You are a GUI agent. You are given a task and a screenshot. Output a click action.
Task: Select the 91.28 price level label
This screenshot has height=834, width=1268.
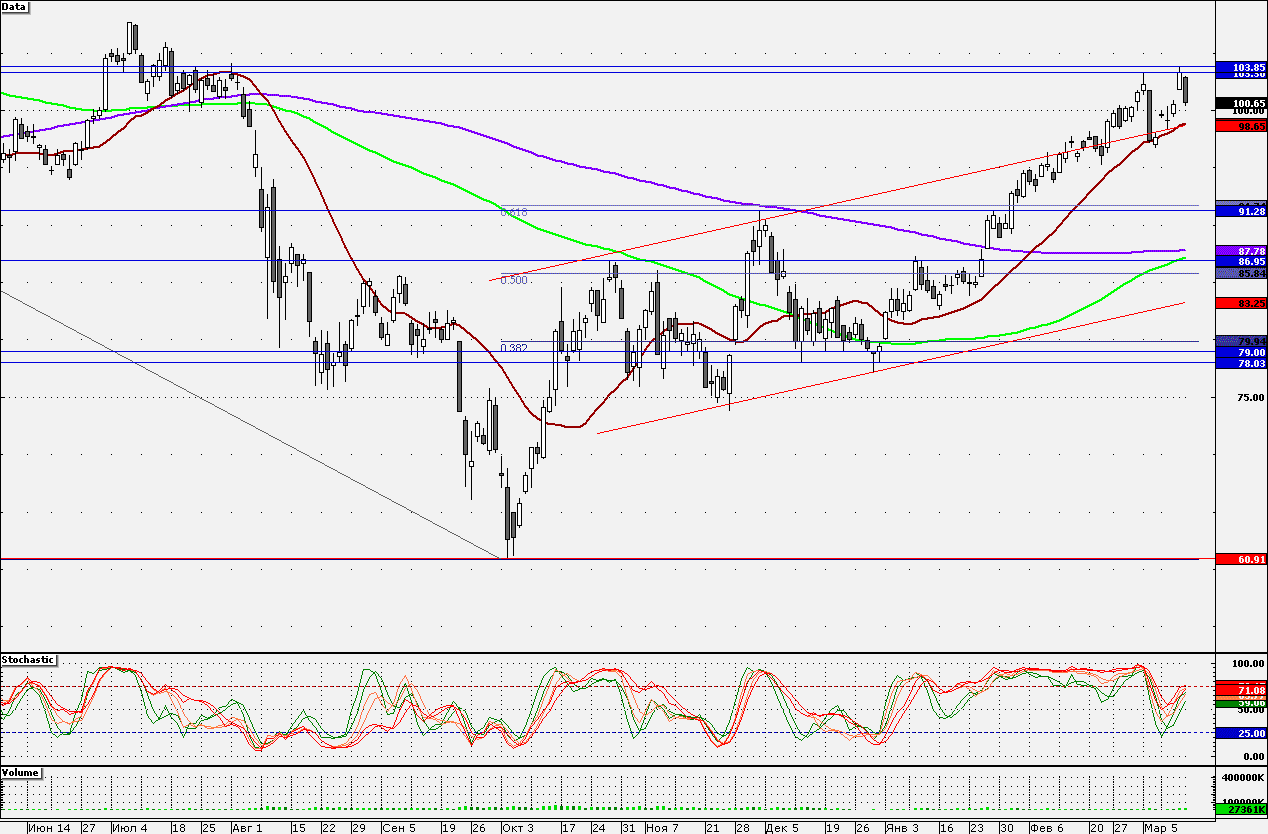pyautogui.click(x=1240, y=211)
